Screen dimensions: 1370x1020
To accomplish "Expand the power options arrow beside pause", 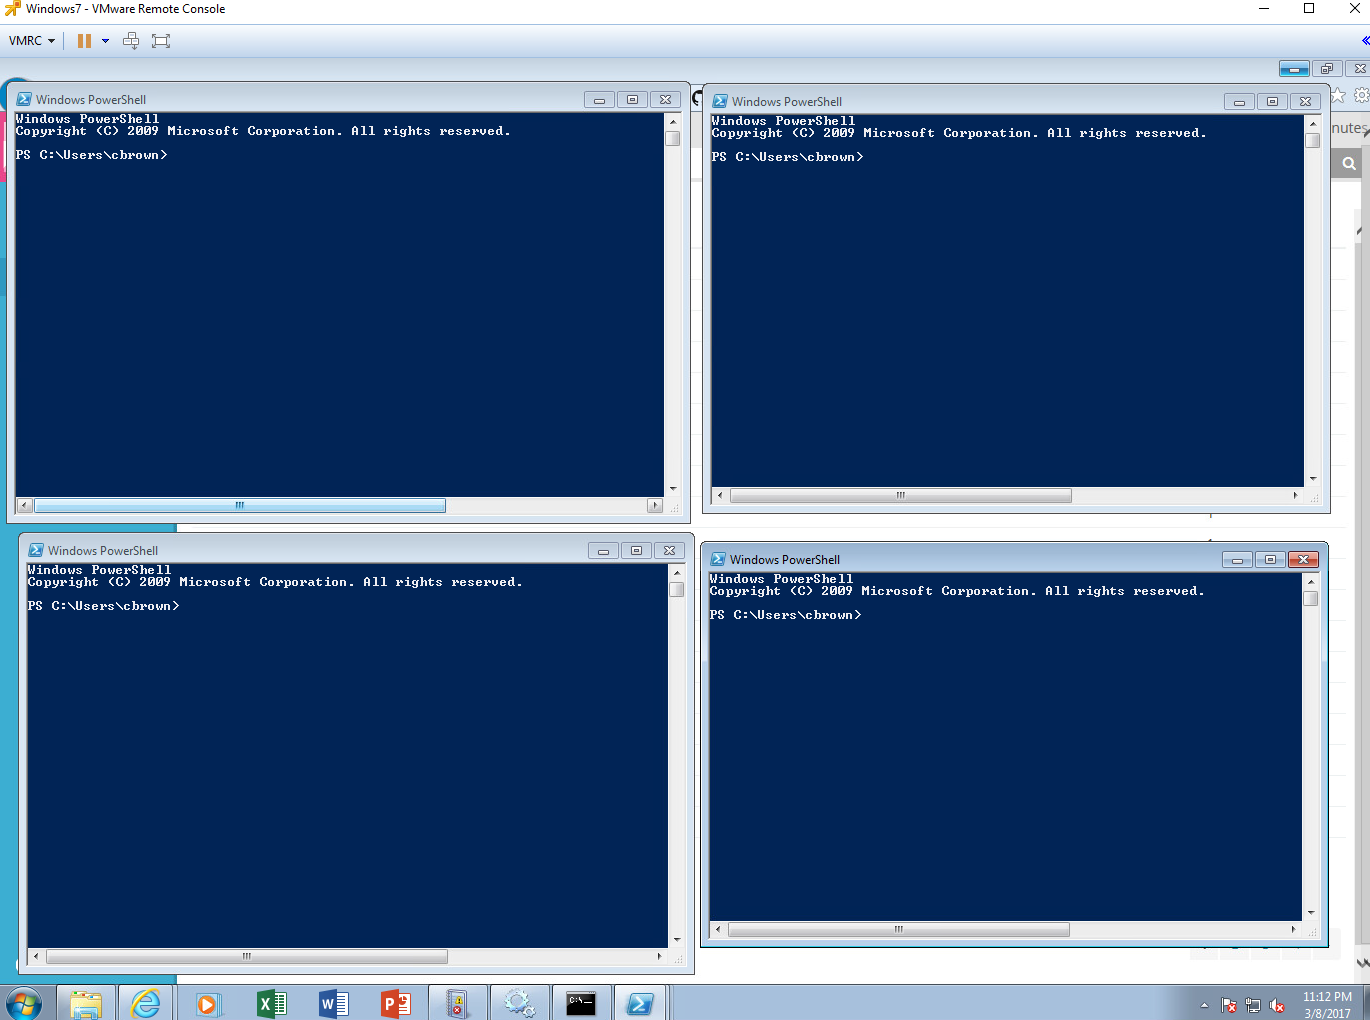I will point(105,41).
